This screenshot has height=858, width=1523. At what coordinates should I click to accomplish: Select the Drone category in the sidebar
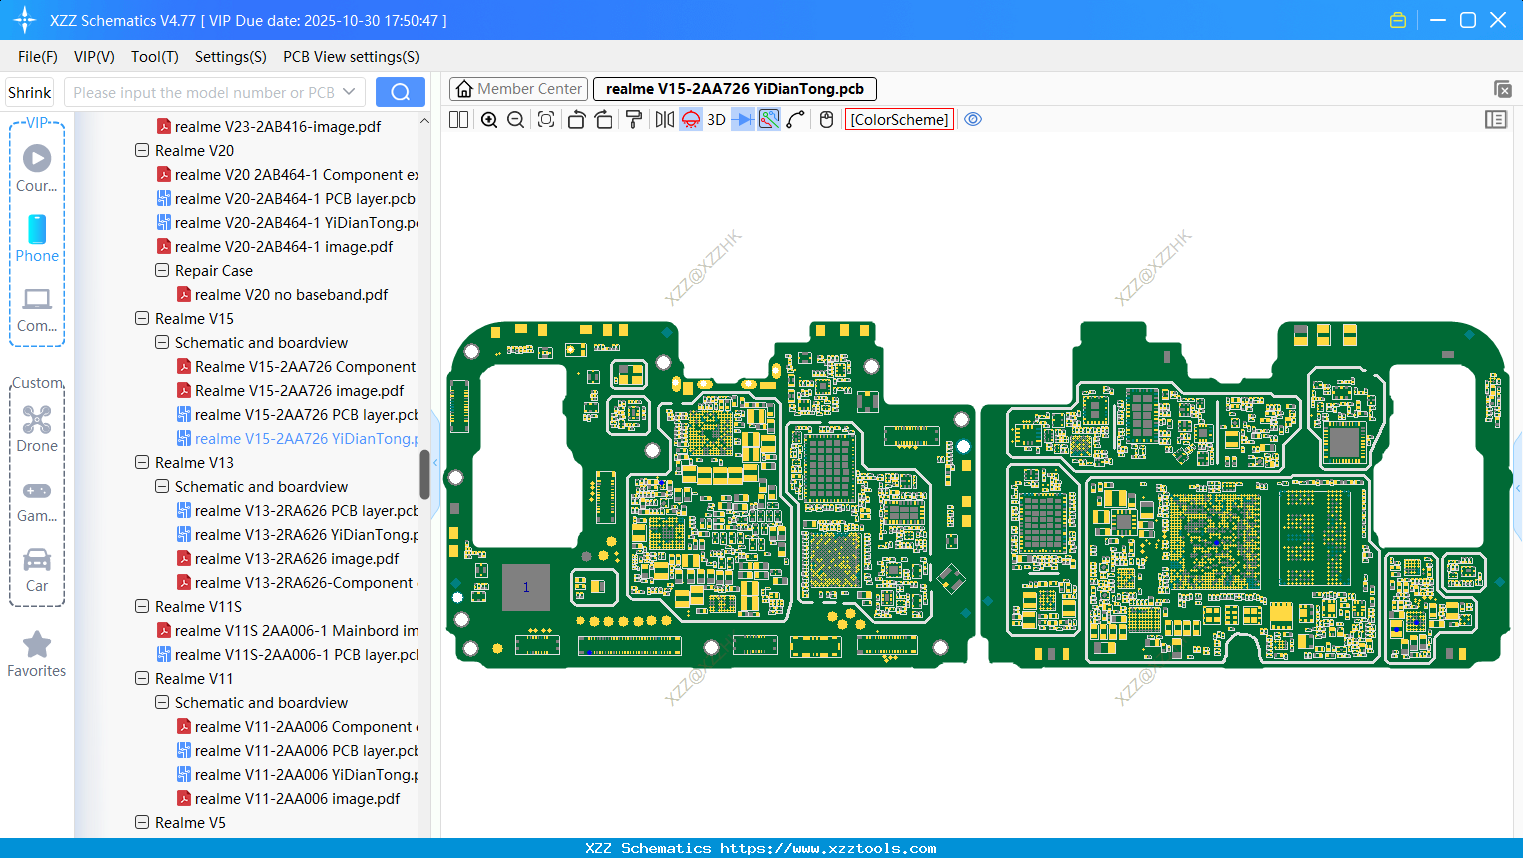click(x=37, y=429)
